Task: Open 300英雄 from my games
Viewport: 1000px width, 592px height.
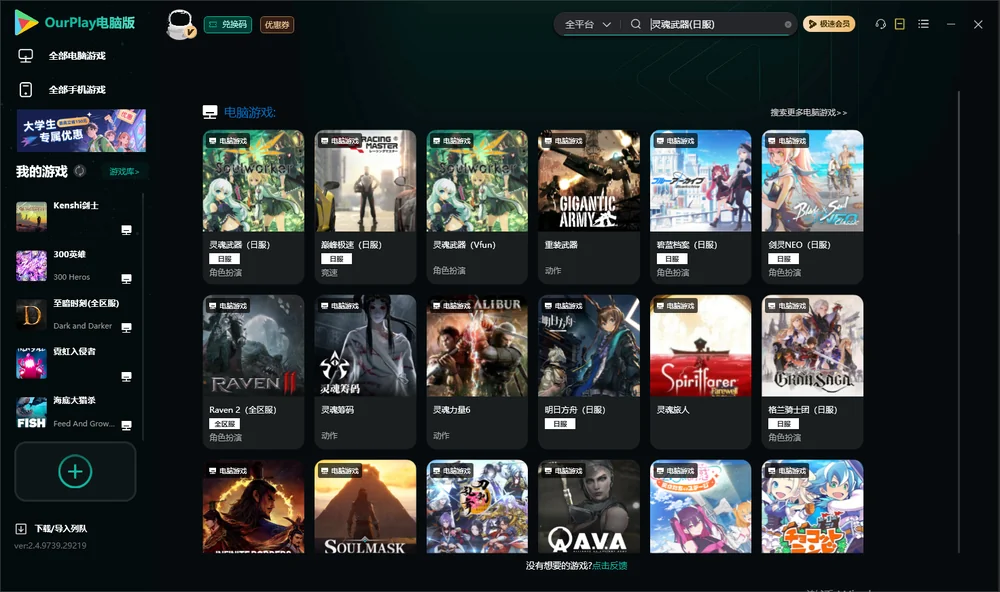Action: point(75,265)
